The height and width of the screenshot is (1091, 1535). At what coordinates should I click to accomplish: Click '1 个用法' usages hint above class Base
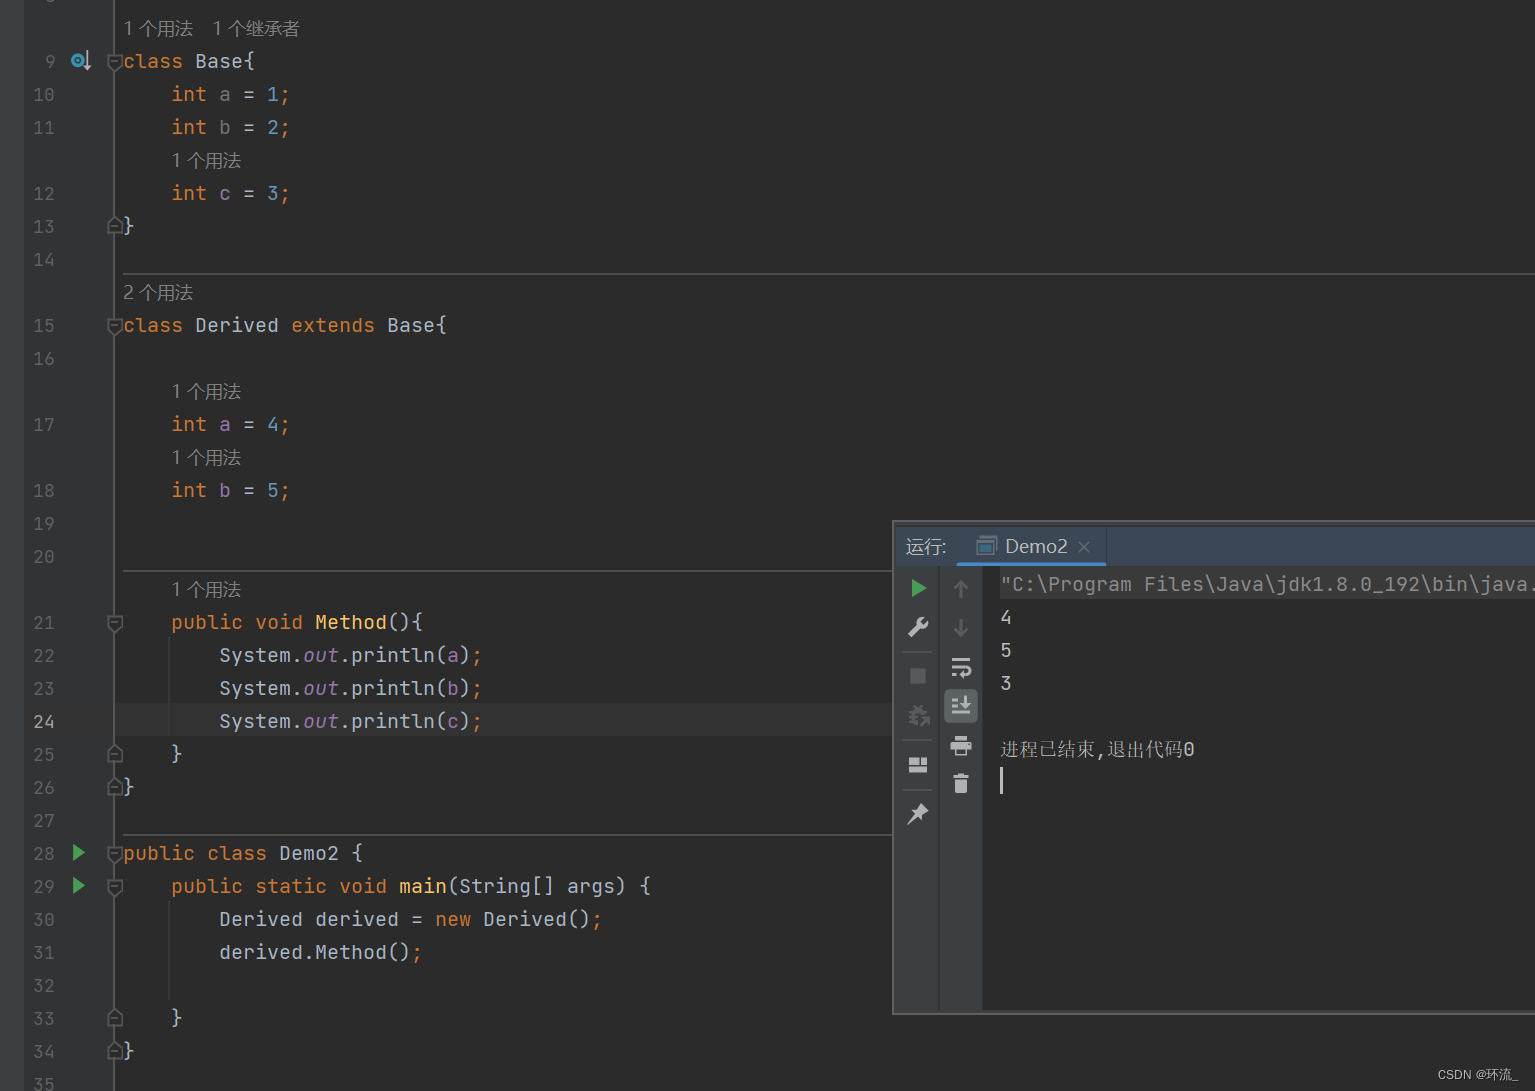(x=158, y=29)
